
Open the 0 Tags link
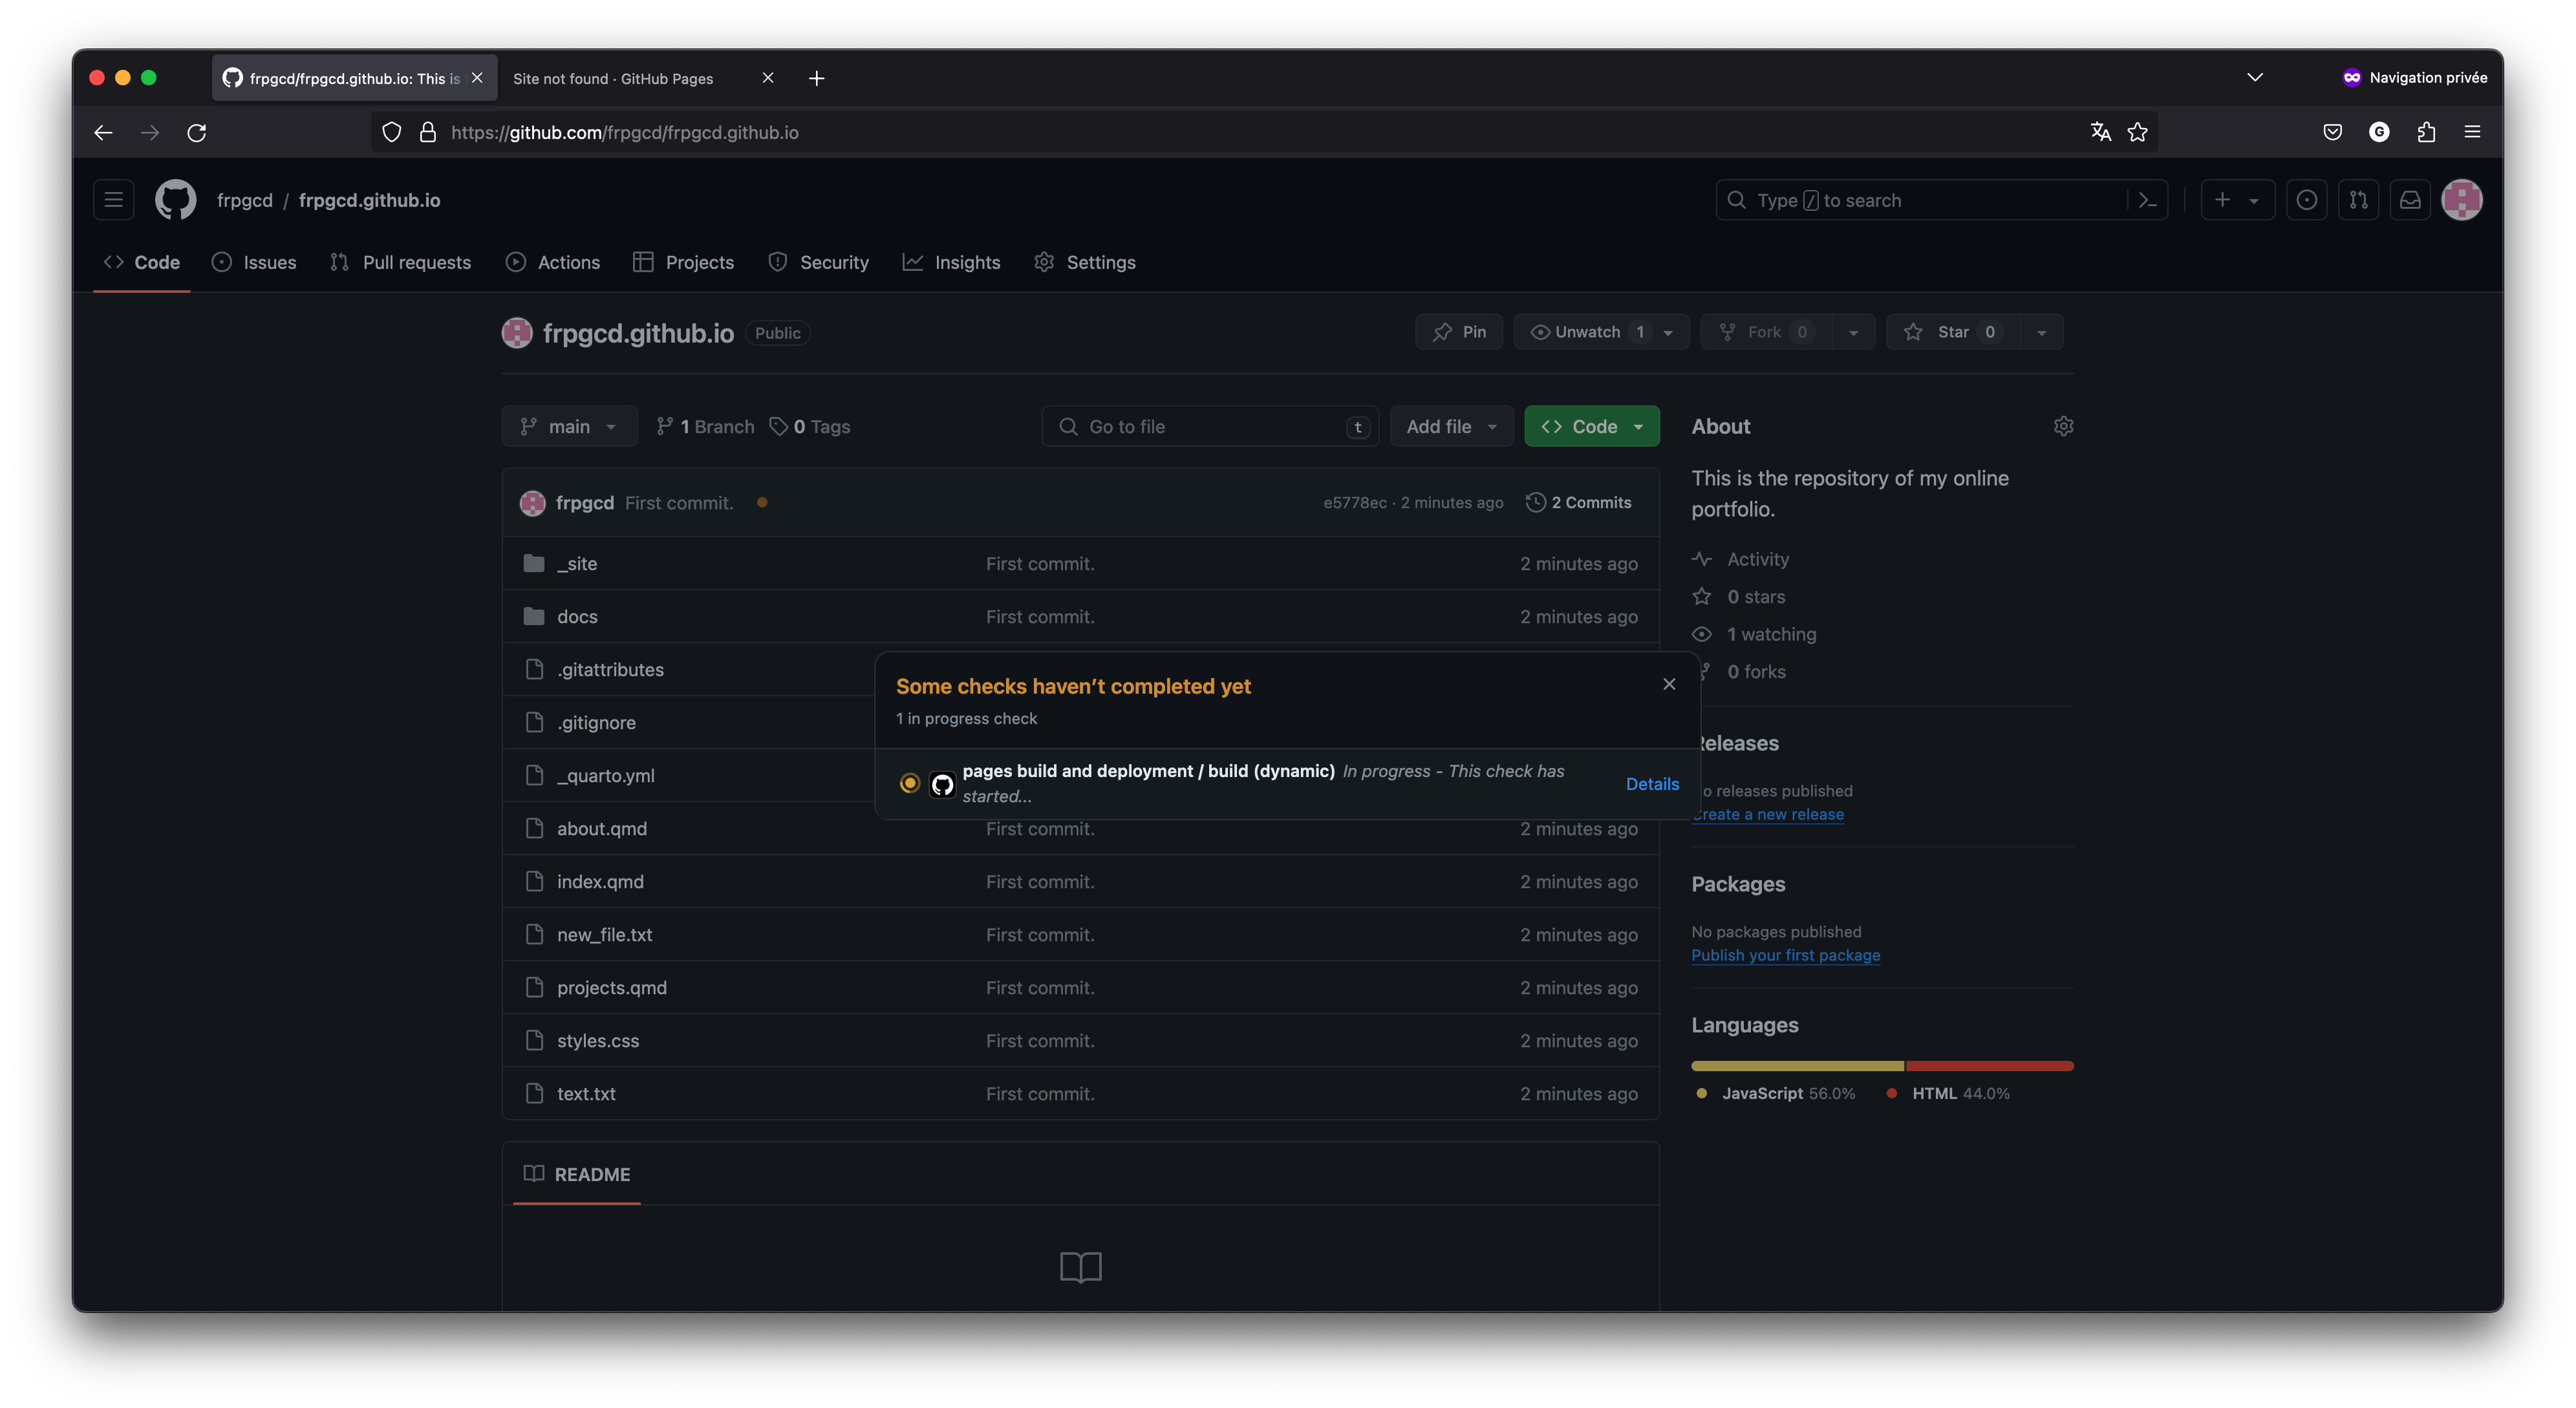(810, 426)
